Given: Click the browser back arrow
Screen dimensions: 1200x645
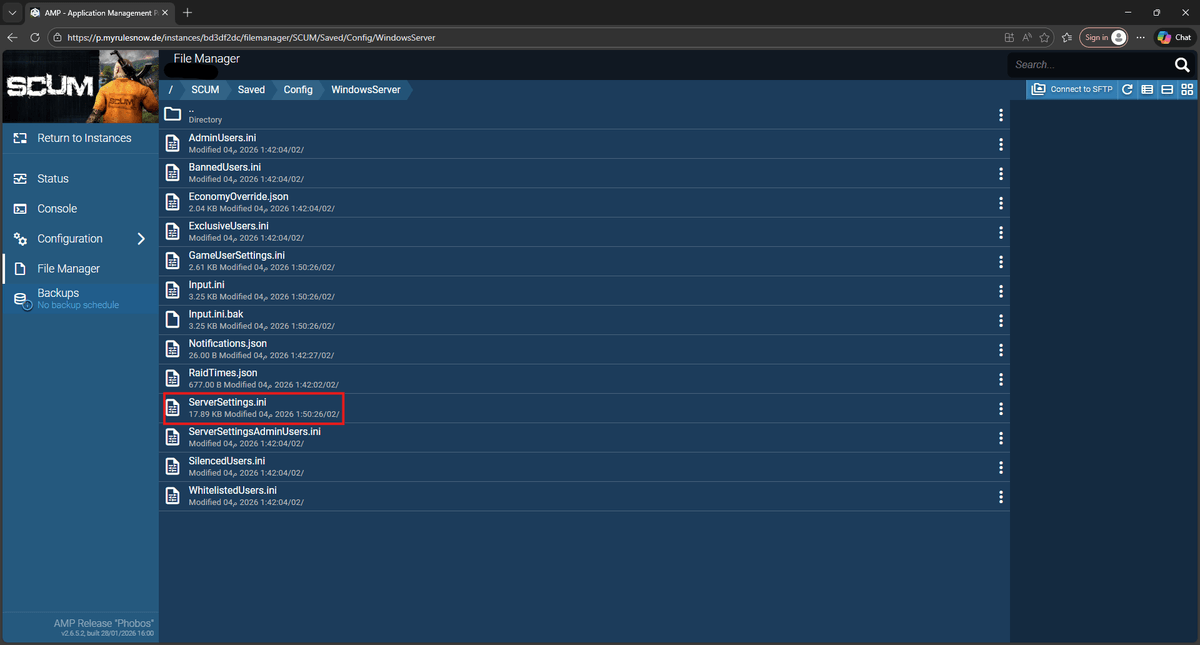Looking at the screenshot, I should pyautogui.click(x=11, y=37).
